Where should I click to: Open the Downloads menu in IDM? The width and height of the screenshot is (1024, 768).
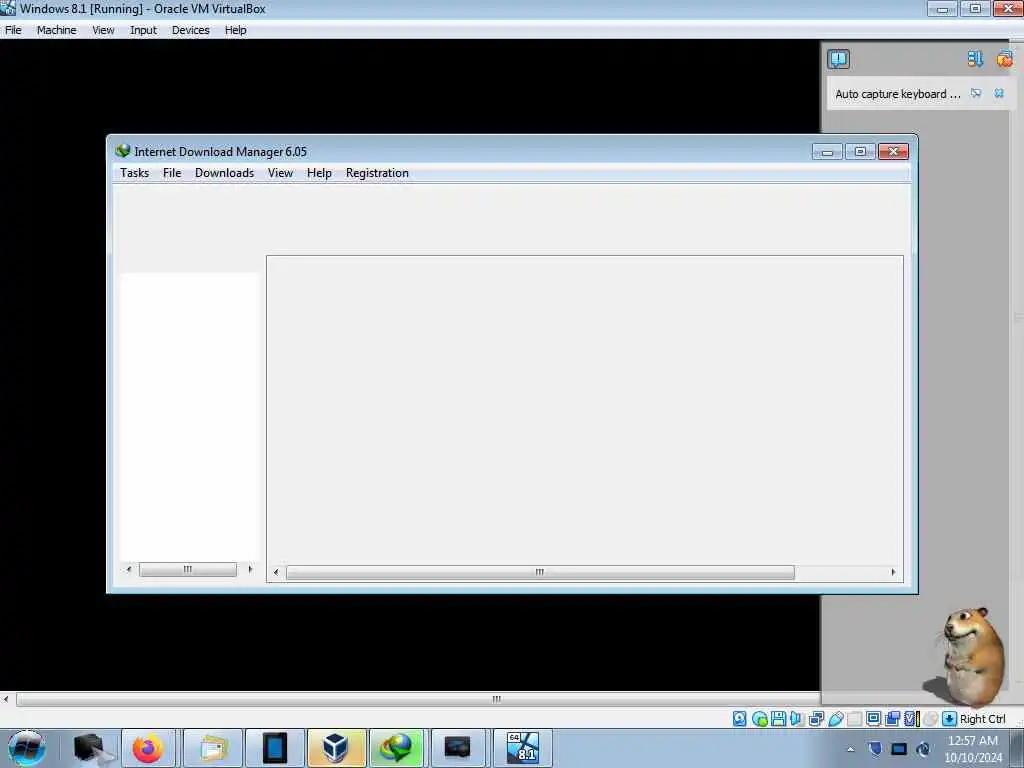(x=224, y=173)
